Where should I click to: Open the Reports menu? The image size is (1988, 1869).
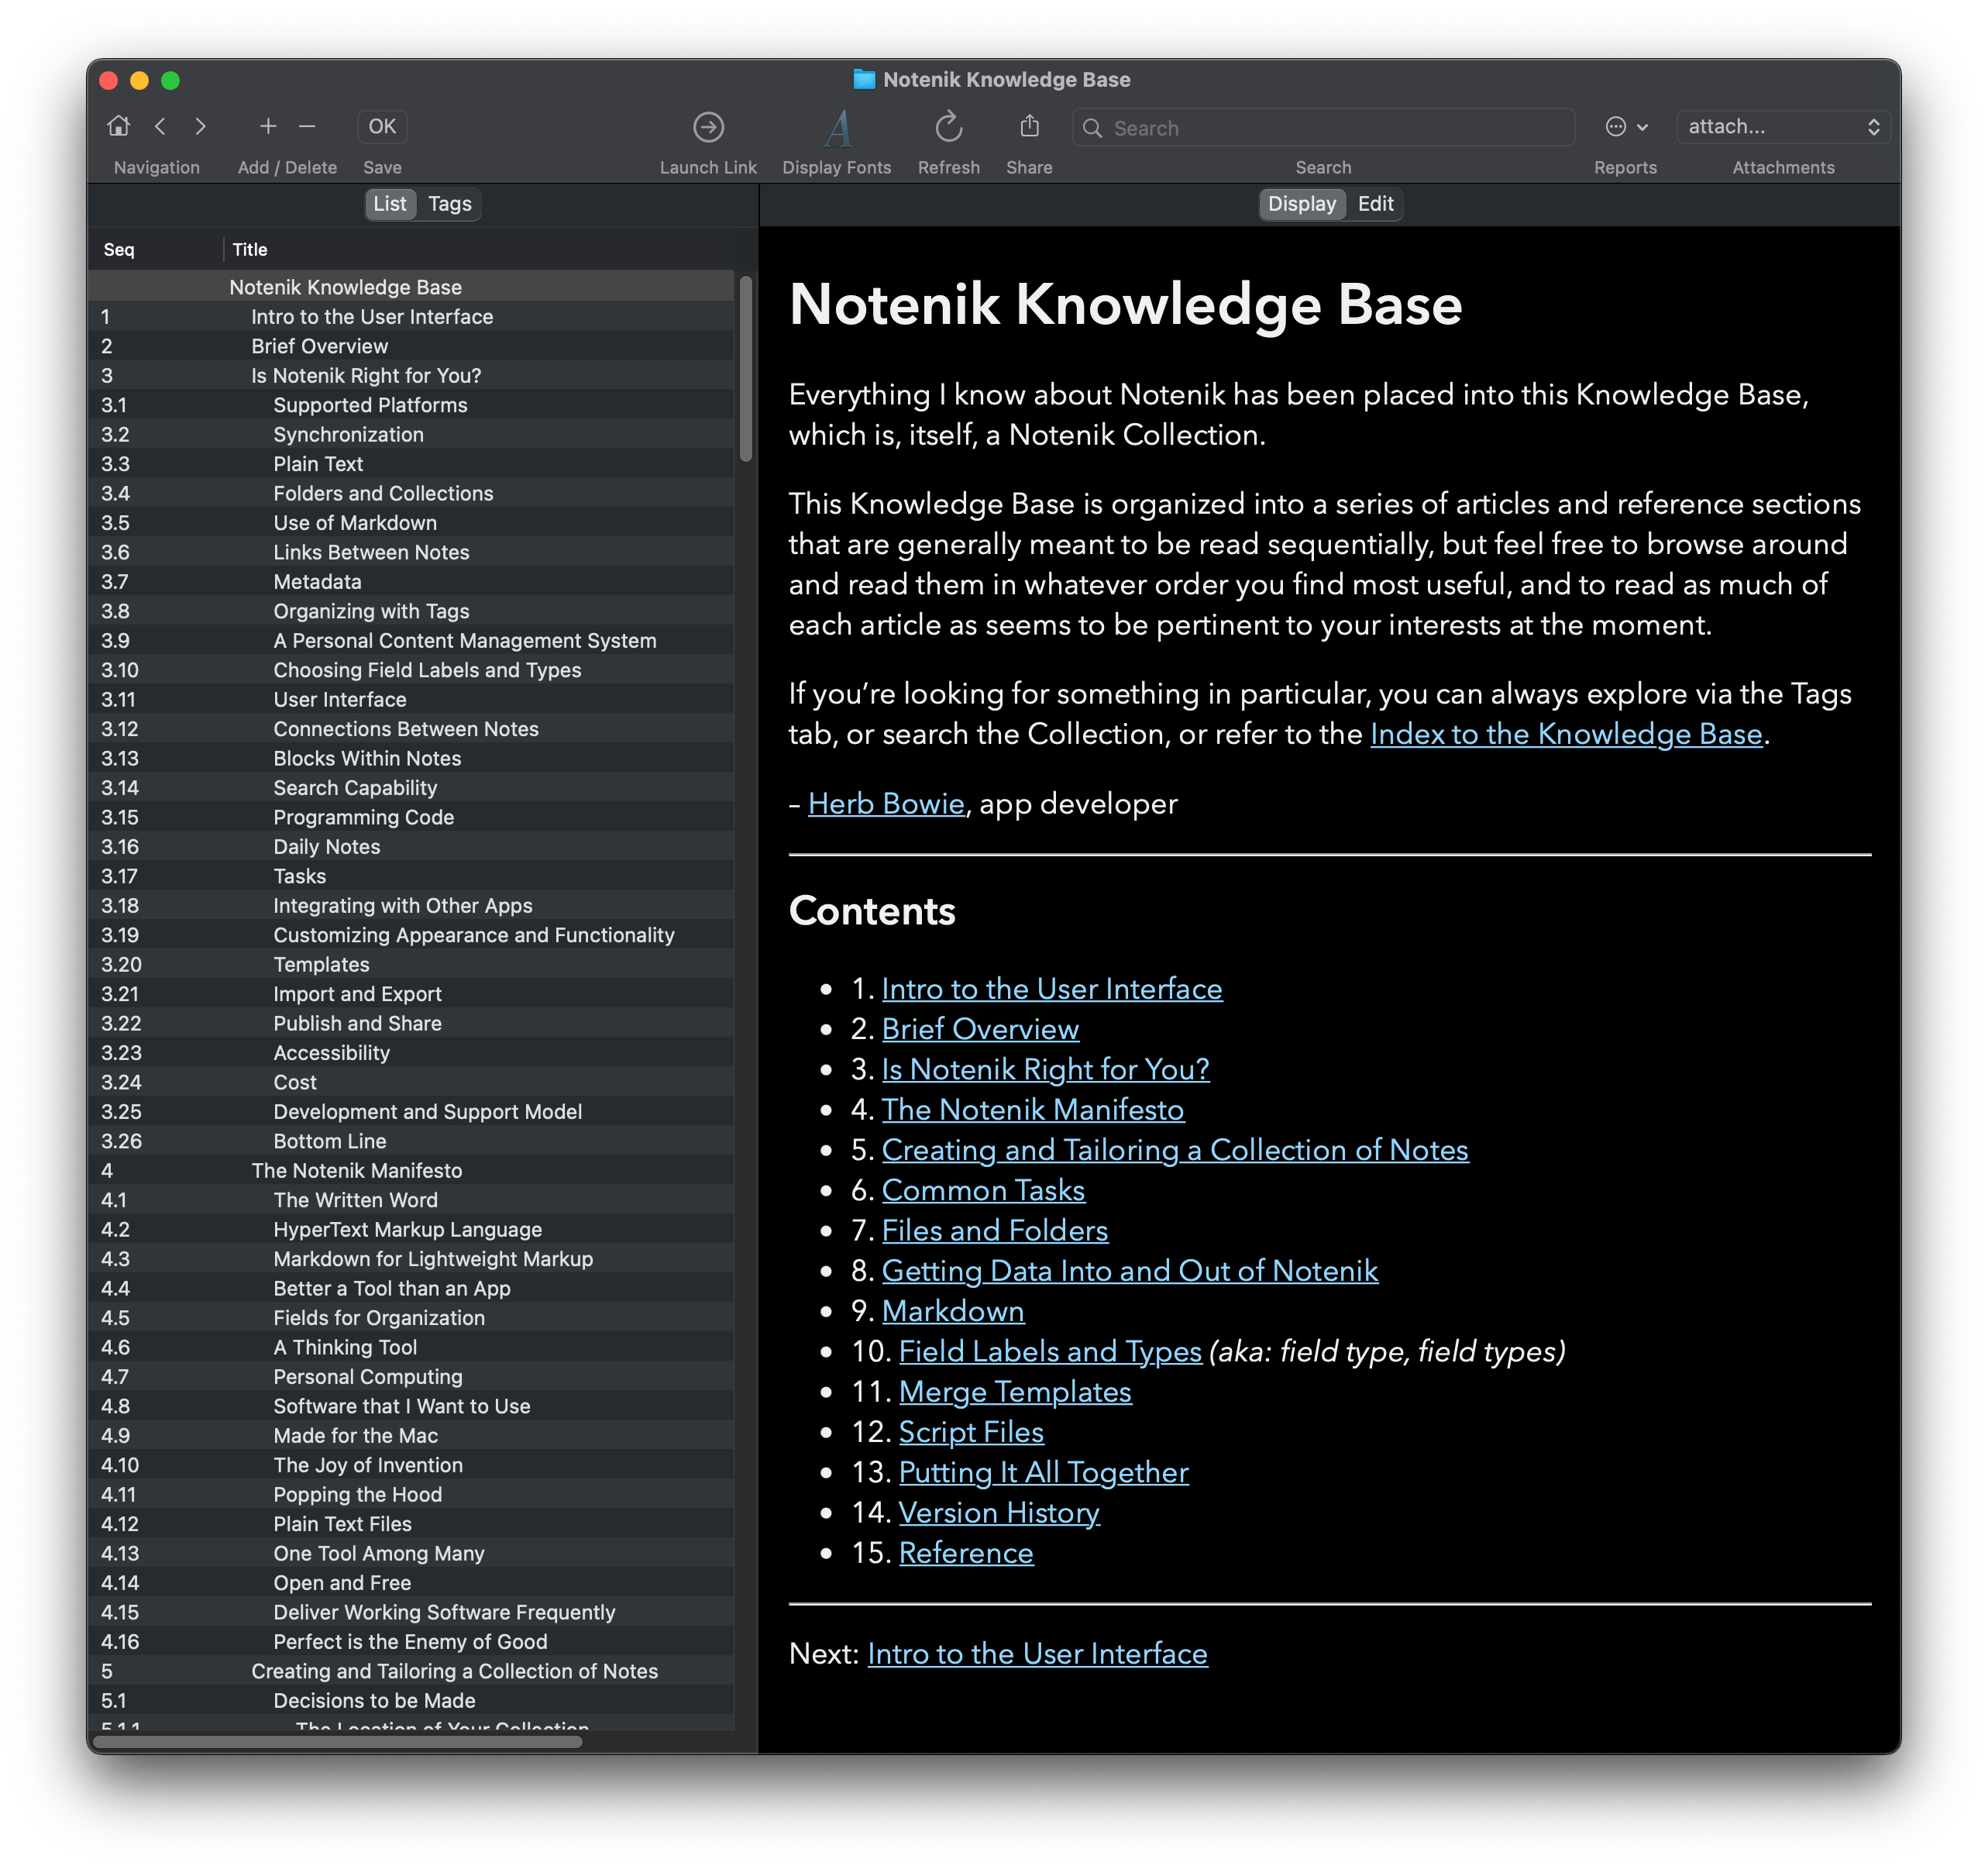[1618, 127]
